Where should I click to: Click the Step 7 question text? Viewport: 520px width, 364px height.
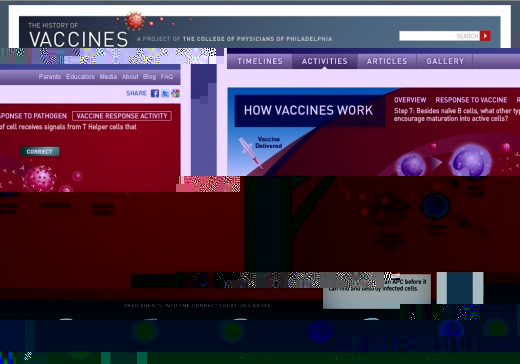[x=457, y=115]
